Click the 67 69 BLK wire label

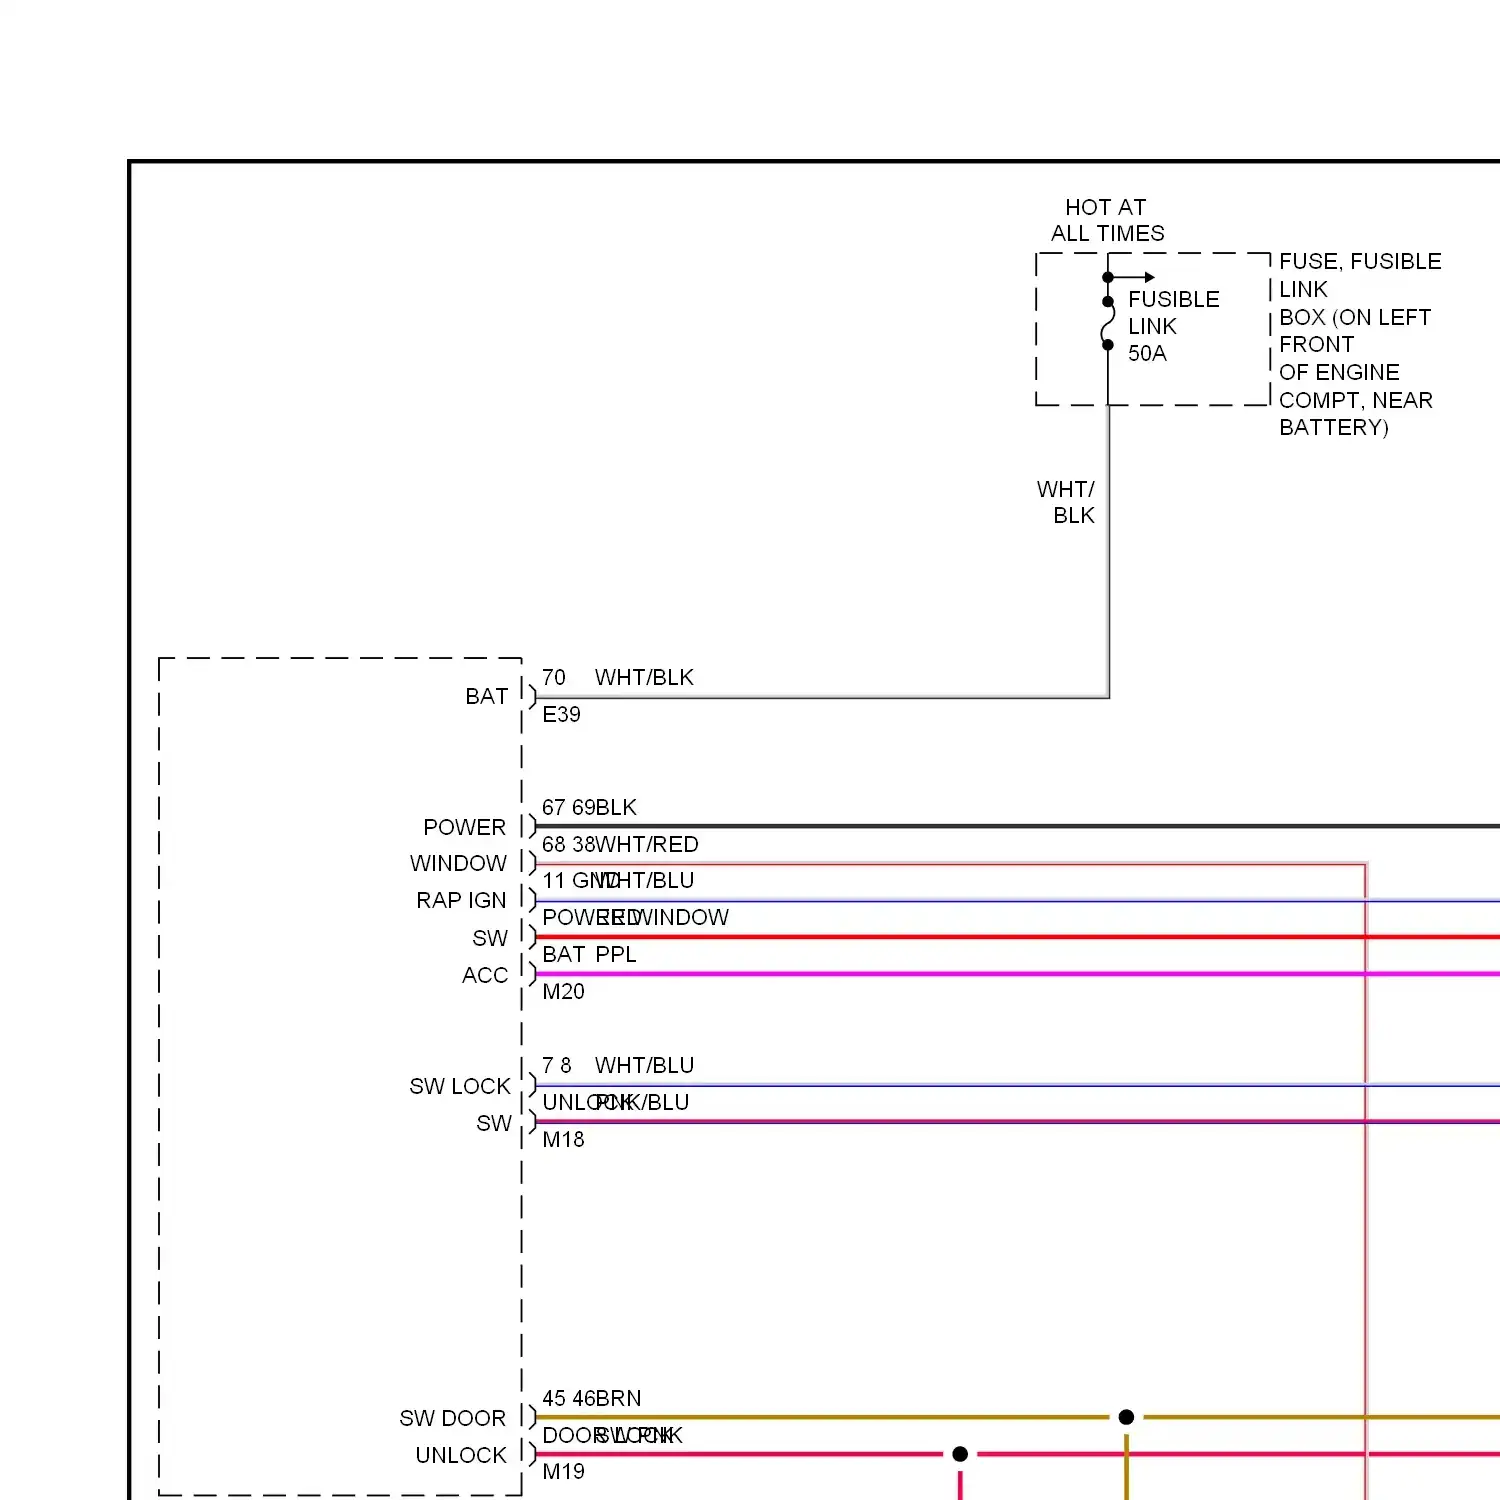tap(589, 807)
